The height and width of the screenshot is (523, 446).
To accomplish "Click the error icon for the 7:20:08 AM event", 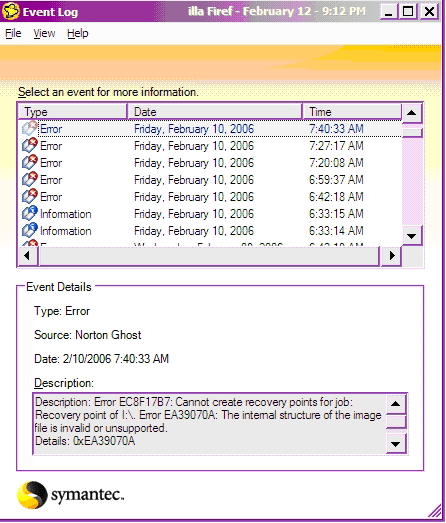I will tap(30, 162).
